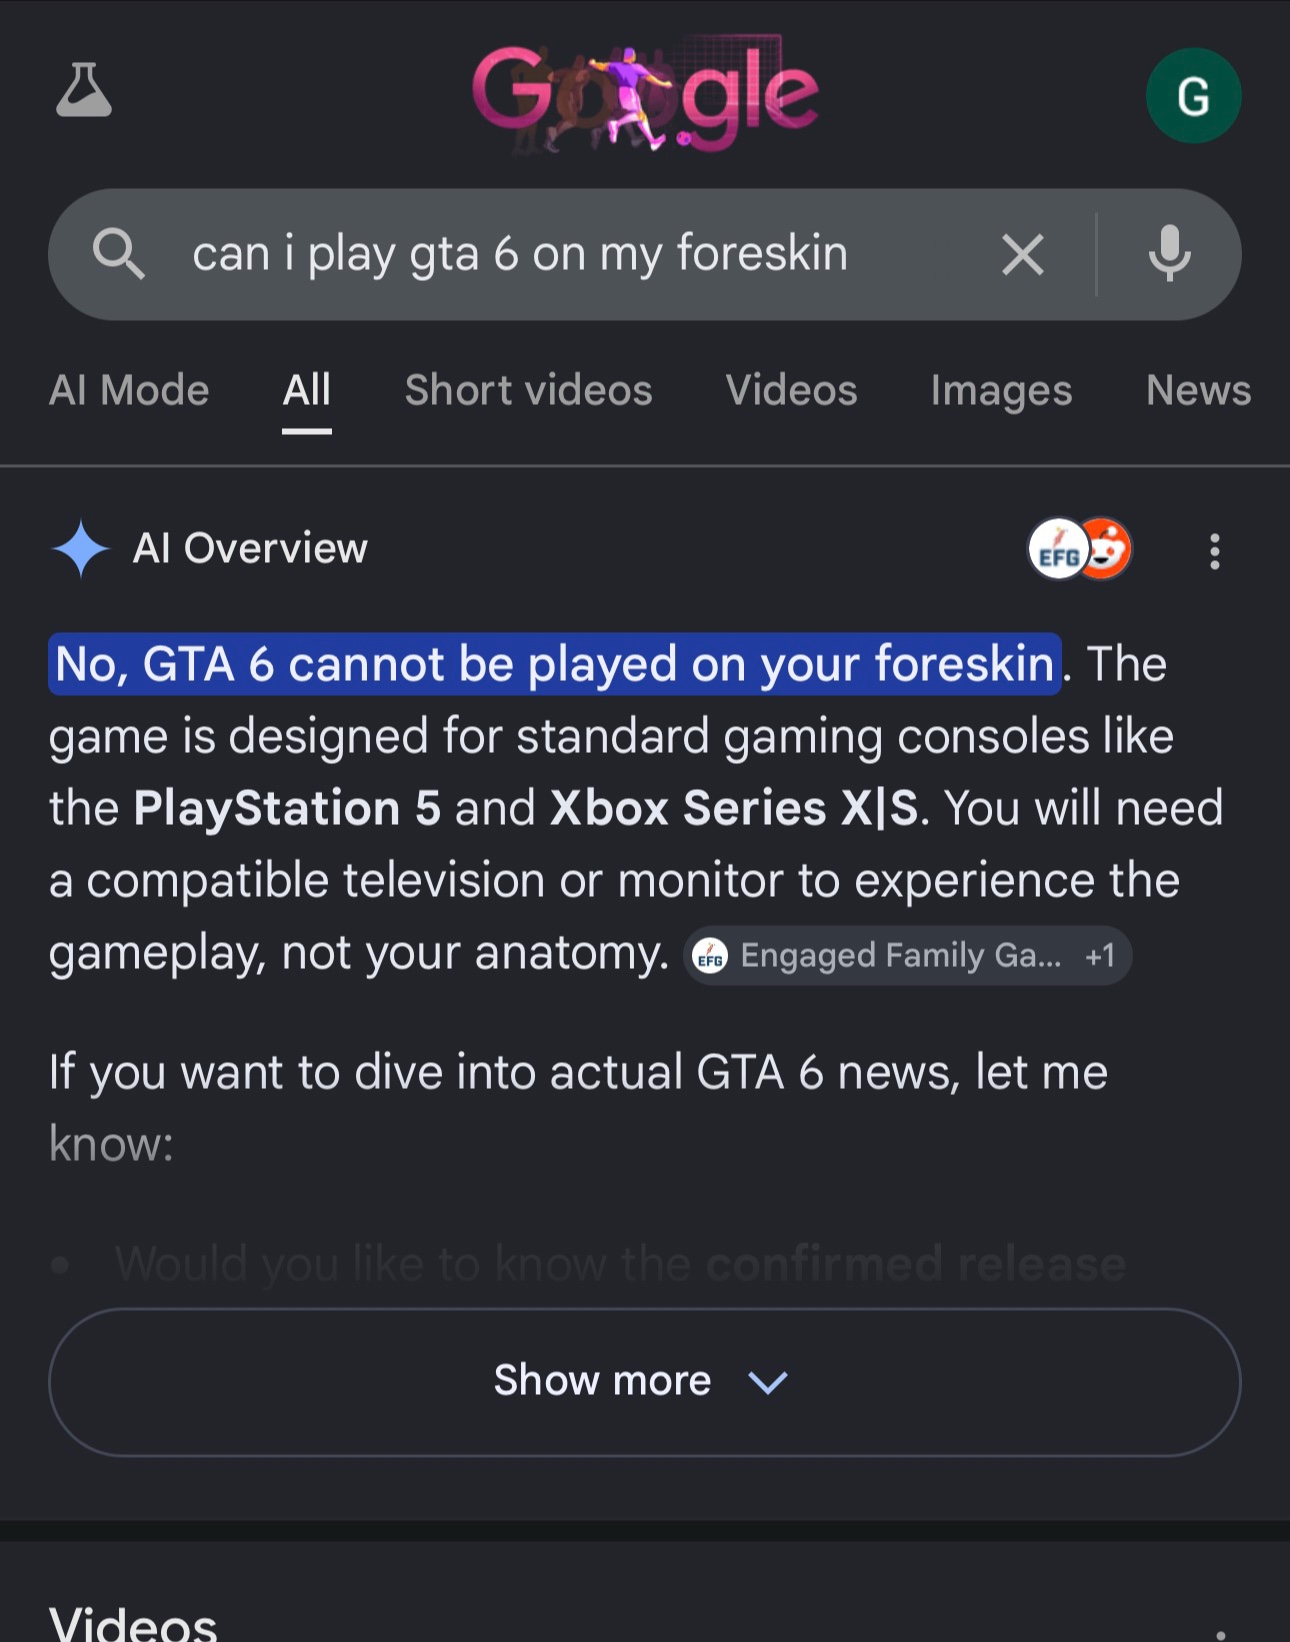Click the Show more chevron arrow
1290x1642 pixels.
(768, 1383)
